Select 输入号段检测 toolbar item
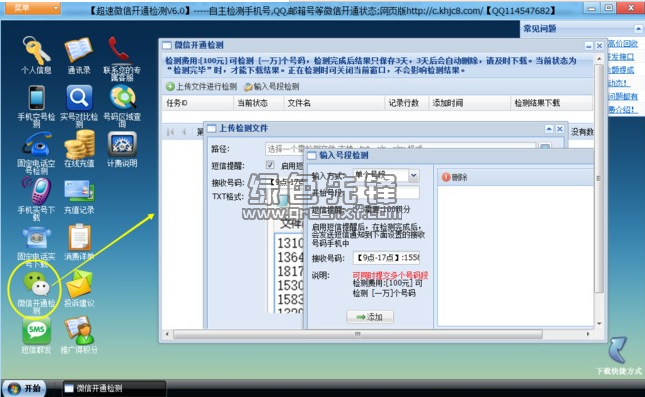645x397 pixels. click(271, 86)
